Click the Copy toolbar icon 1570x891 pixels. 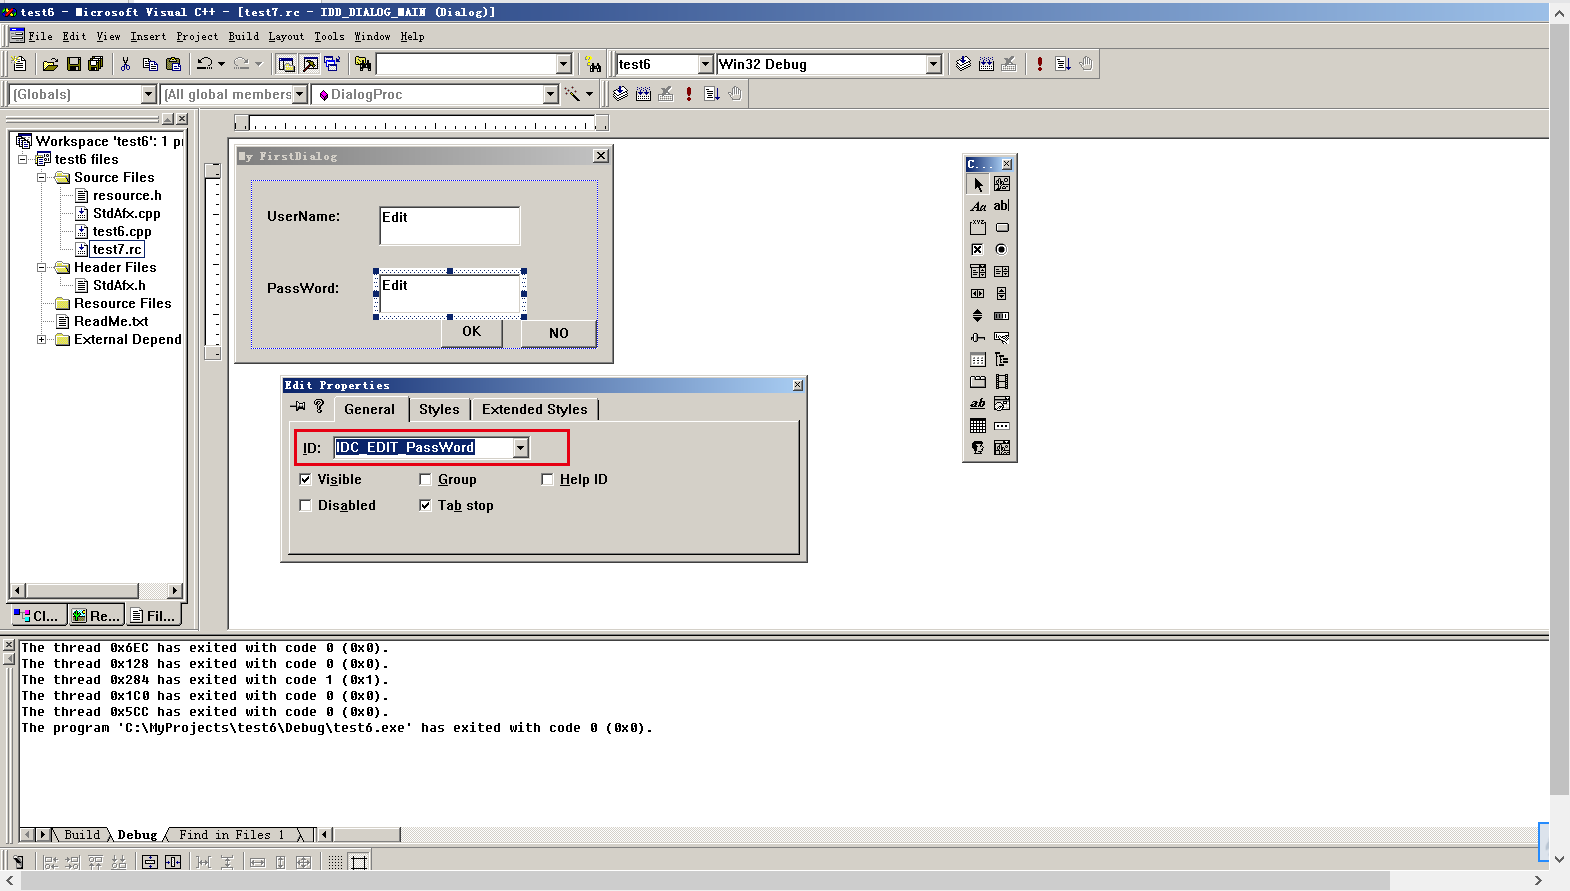[150, 64]
